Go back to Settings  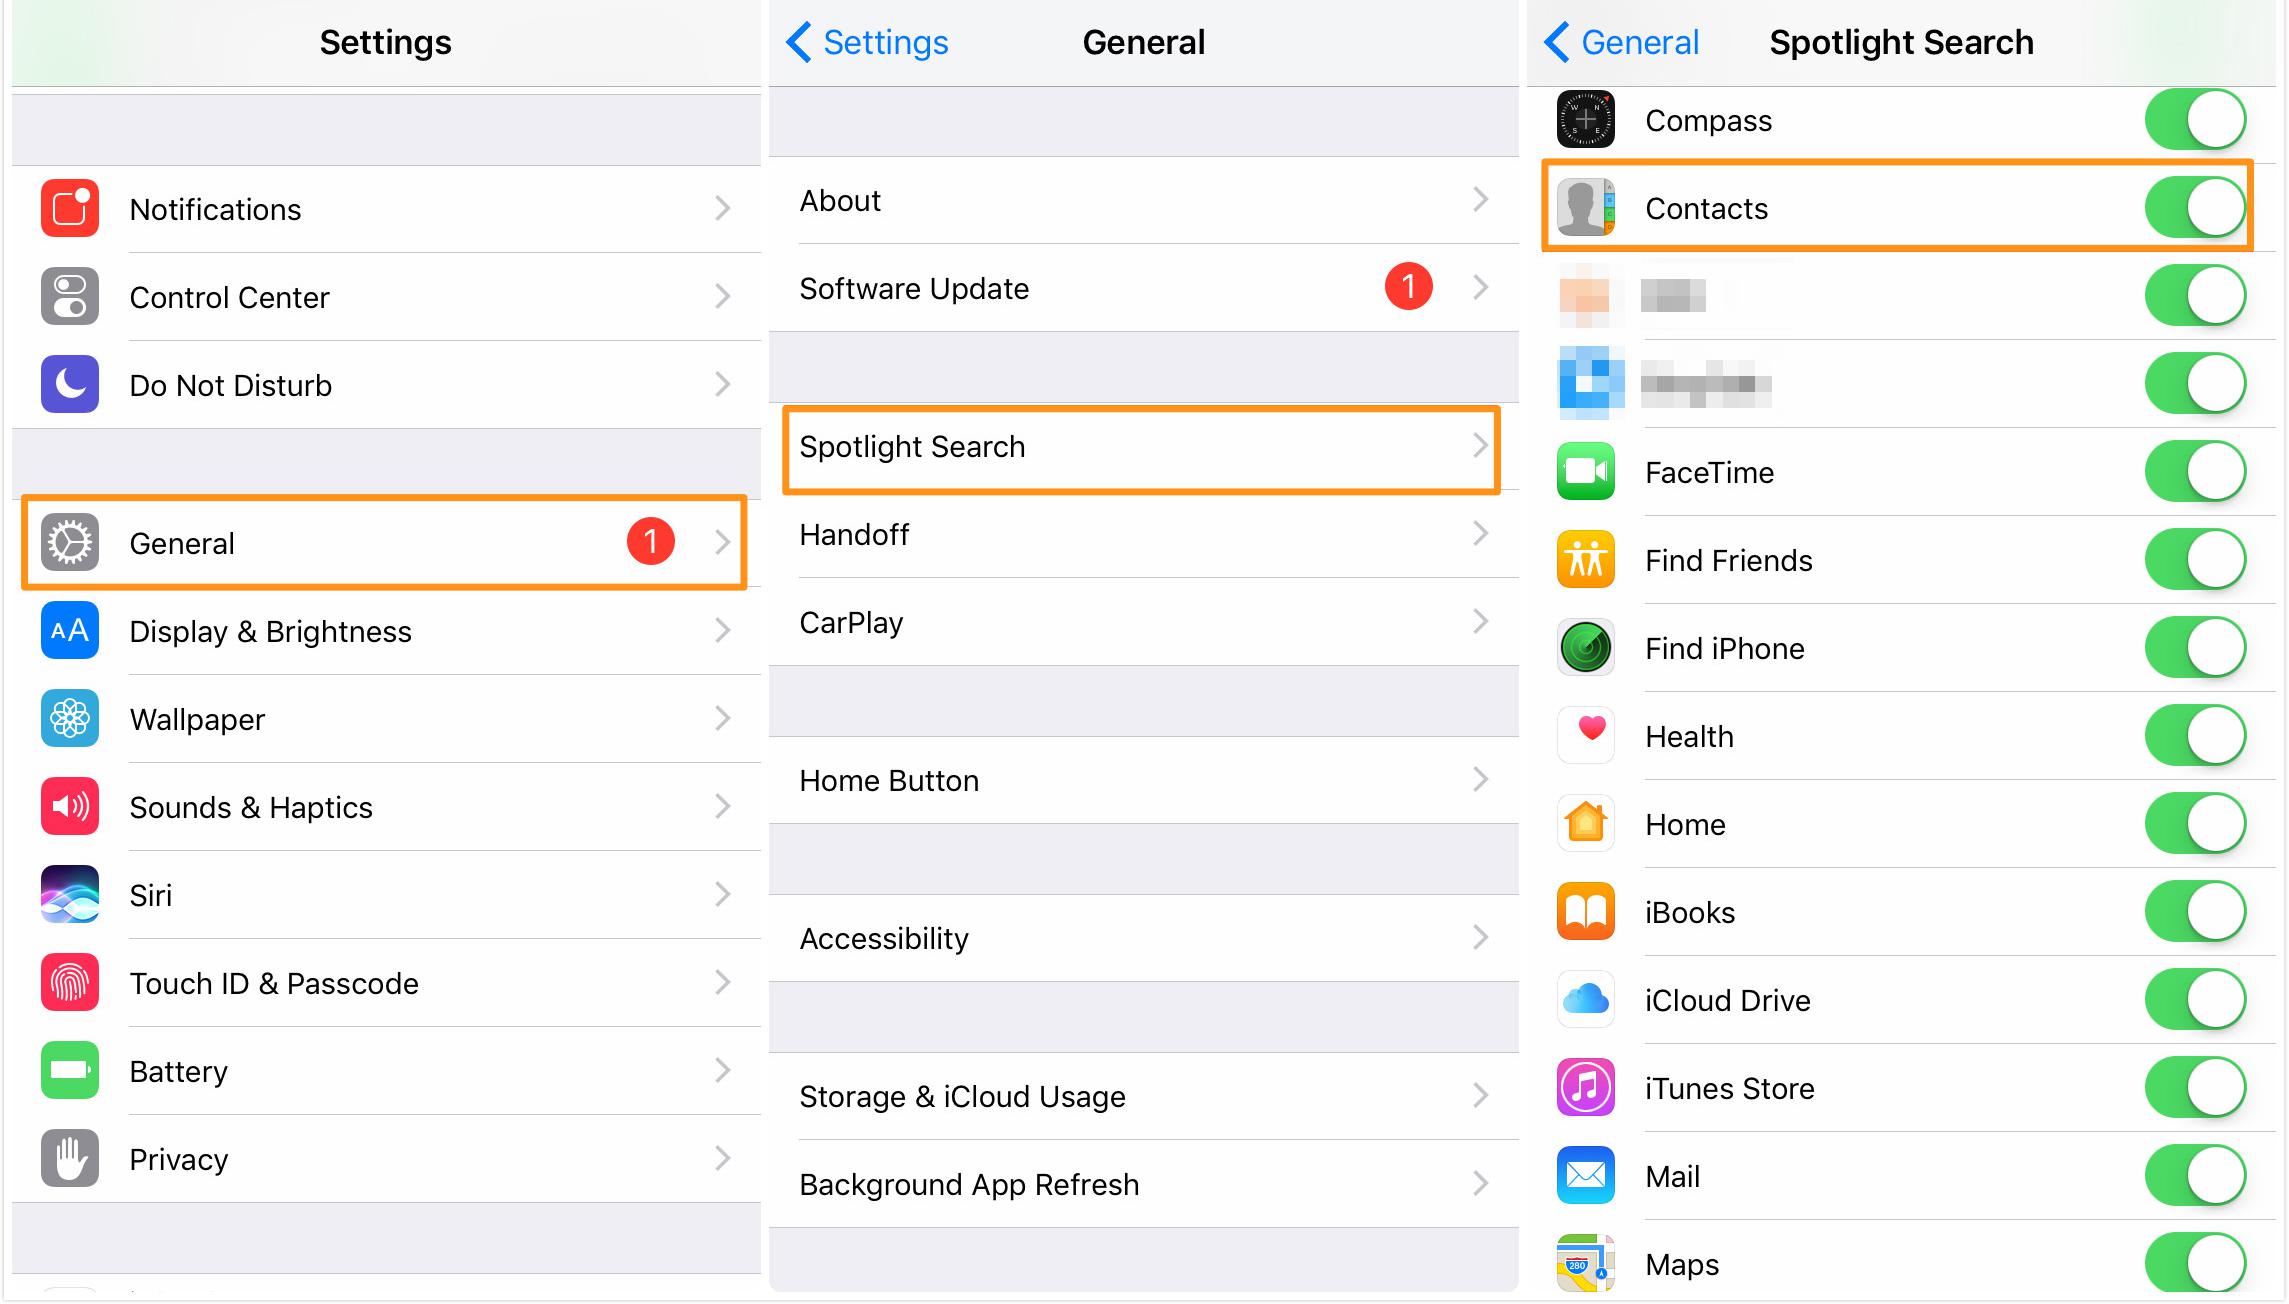867,42
